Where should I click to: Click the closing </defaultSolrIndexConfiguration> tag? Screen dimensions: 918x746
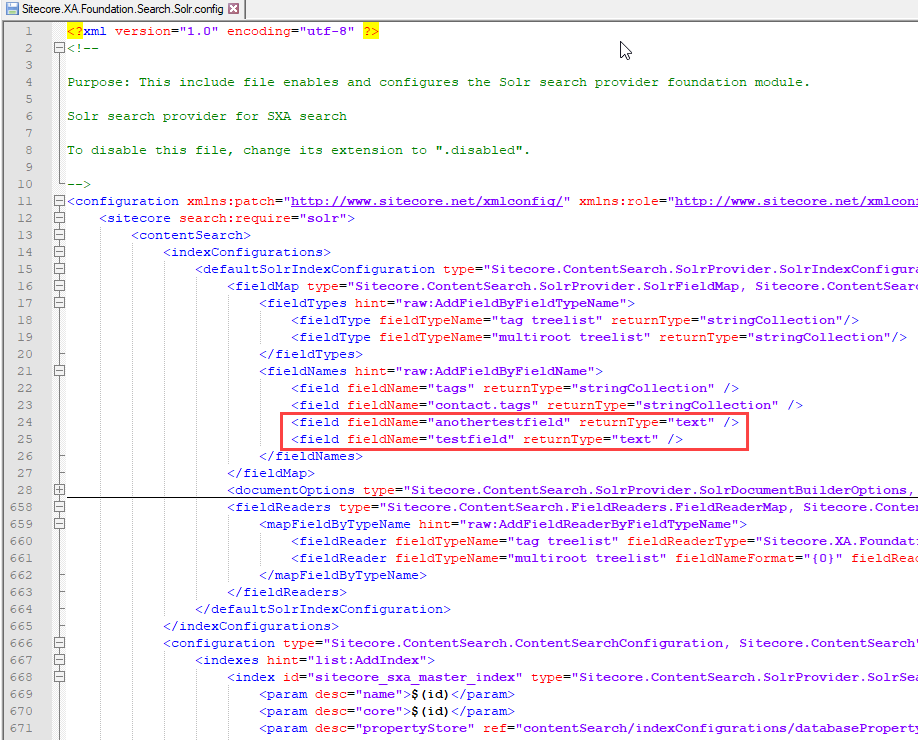tap(323, 610)
